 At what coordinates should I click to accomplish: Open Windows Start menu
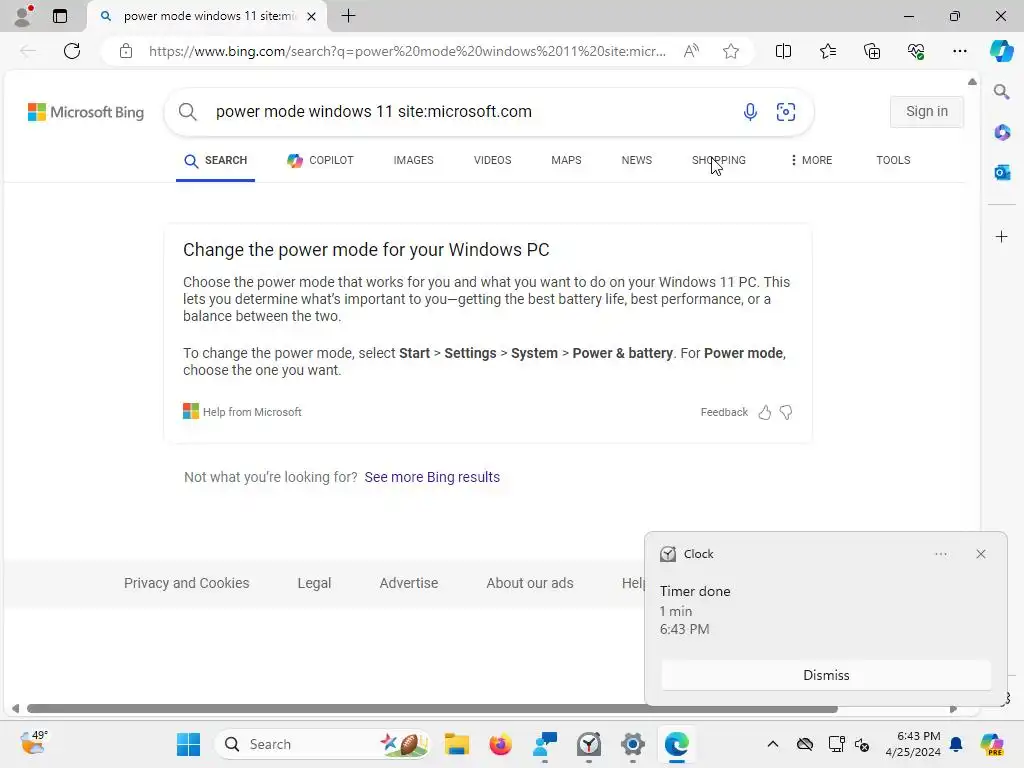coord(188,744)
